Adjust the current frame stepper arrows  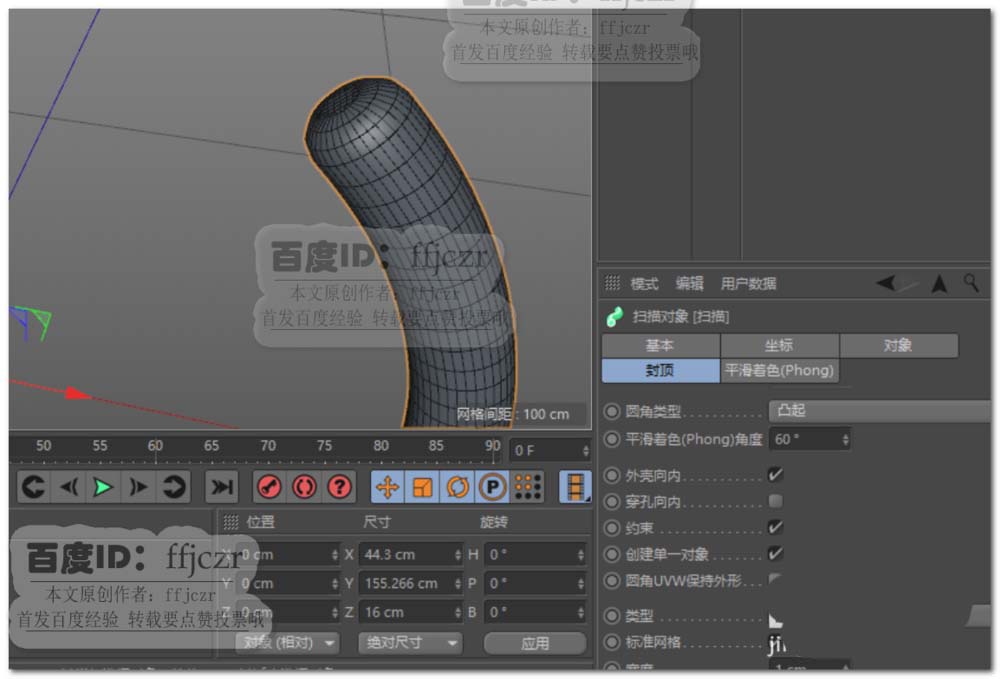[585, 450]
